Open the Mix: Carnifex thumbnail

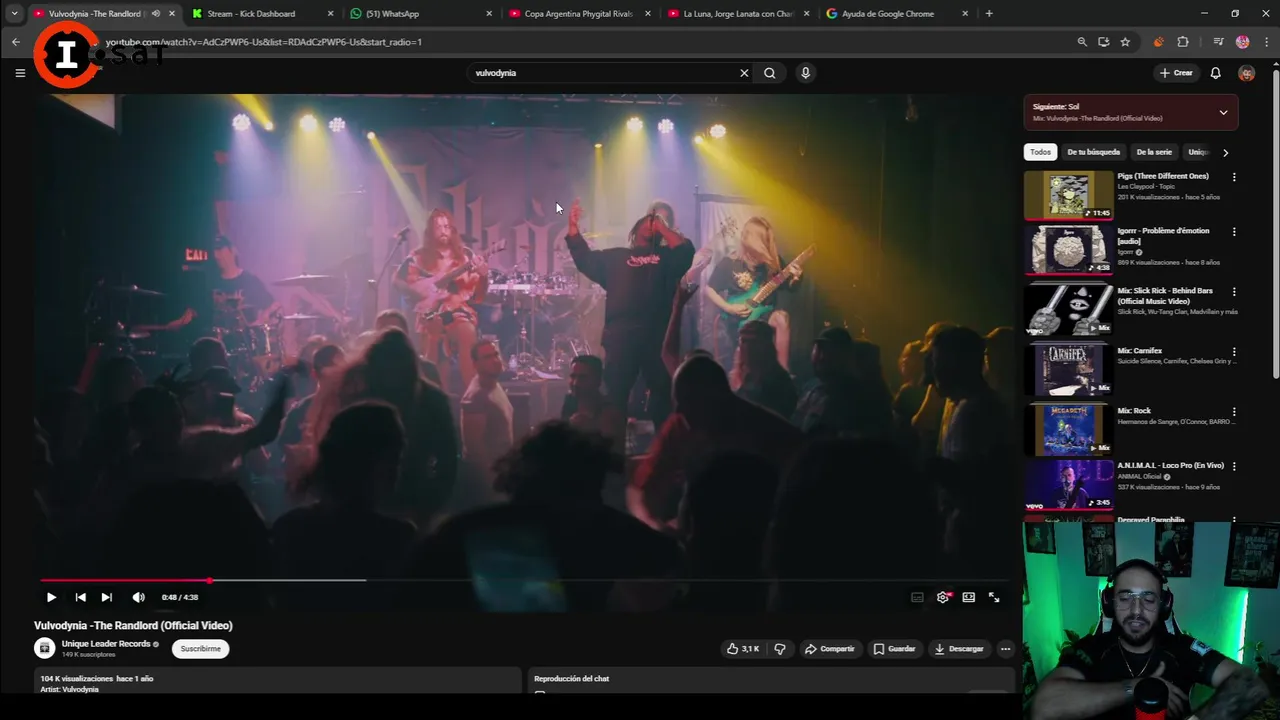point(1068,369)
